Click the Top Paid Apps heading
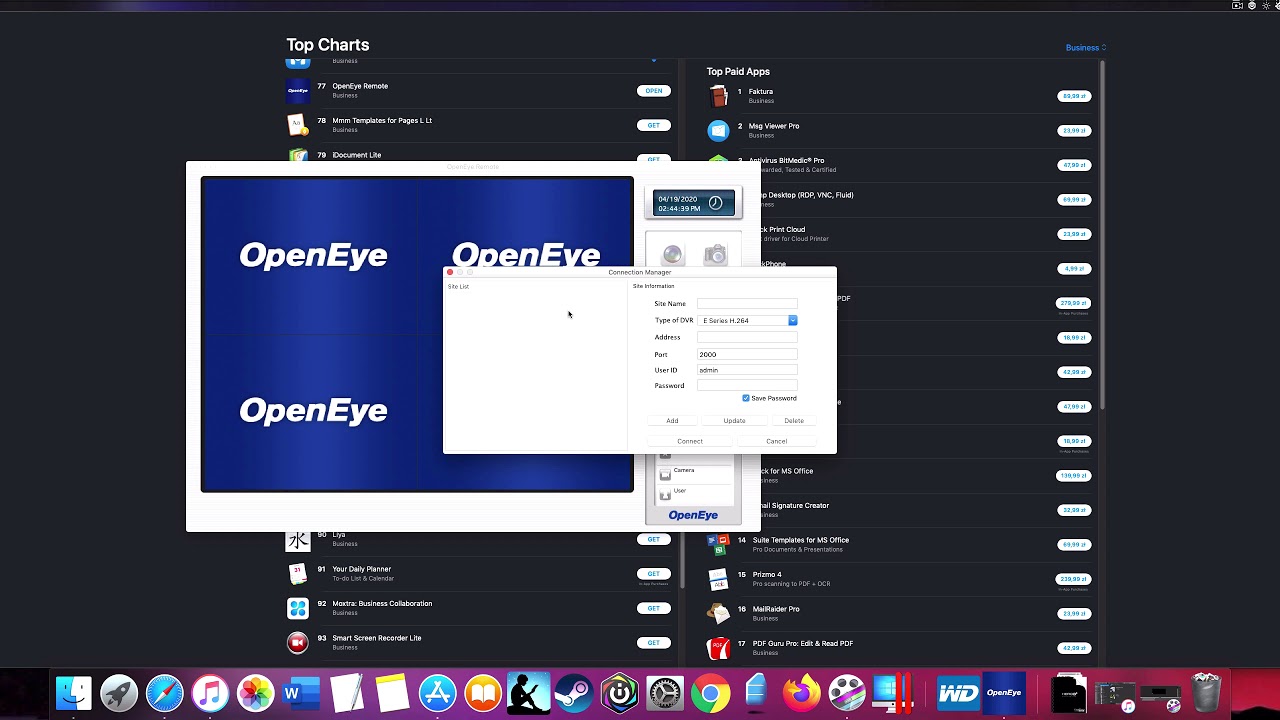 coord(738,72)
